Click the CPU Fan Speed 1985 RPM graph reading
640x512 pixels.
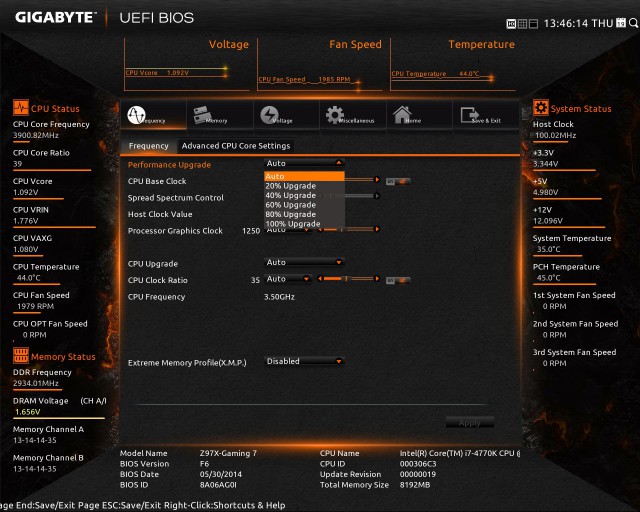pyautogui.click(x=304, y=79)
